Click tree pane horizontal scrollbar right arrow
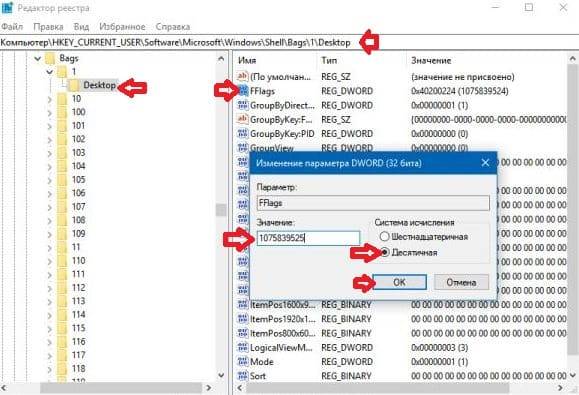Screen dimensions: 579x395 [208, 388]
